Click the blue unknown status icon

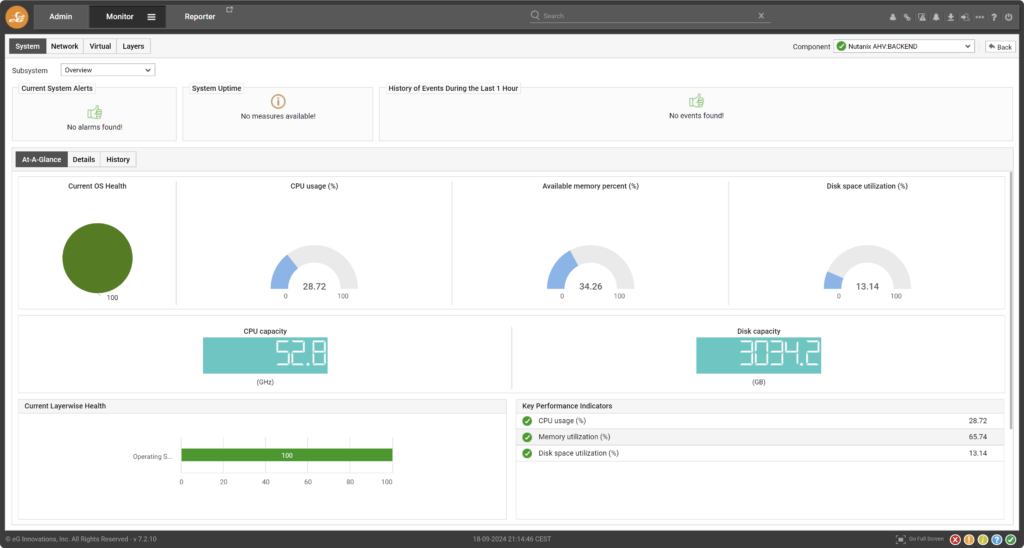[997, 540]
